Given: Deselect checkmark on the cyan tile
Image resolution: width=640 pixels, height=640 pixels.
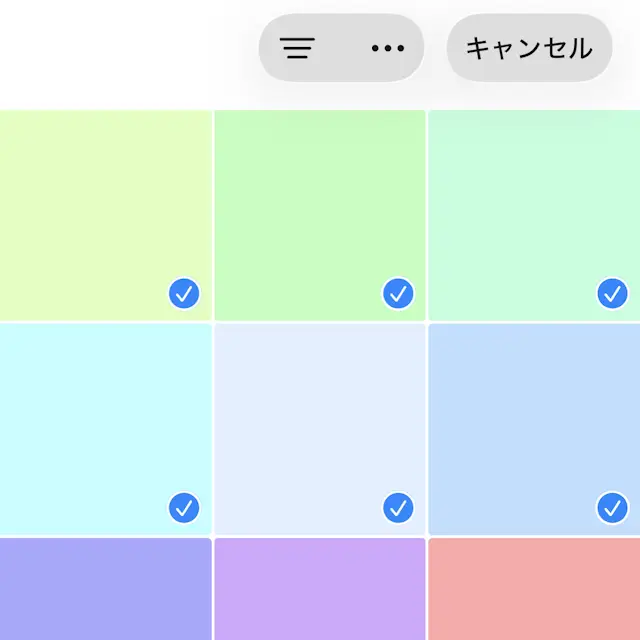Looking at the screenshot, I should (184, 508).
